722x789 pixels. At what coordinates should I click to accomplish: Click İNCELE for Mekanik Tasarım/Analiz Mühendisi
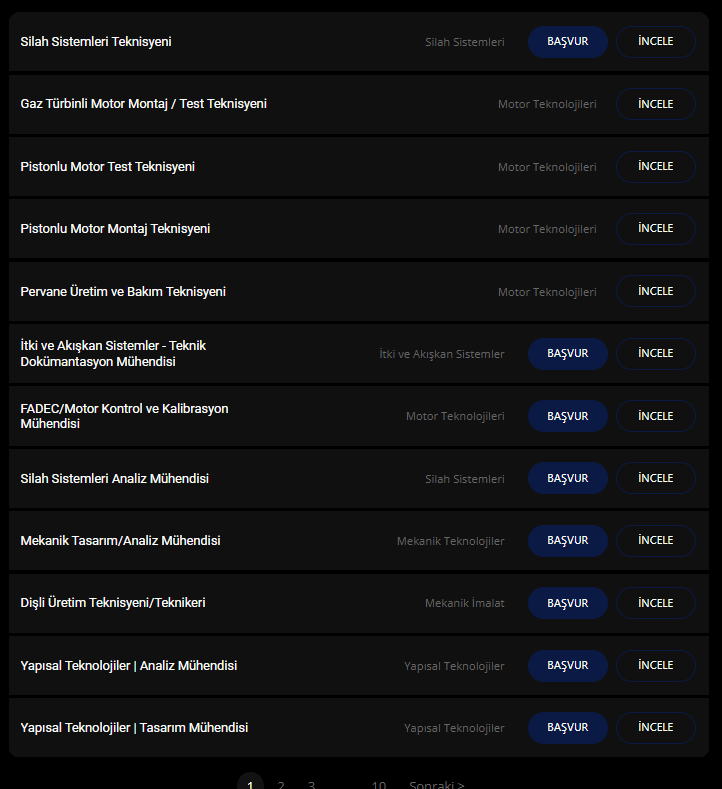[655, 541]
